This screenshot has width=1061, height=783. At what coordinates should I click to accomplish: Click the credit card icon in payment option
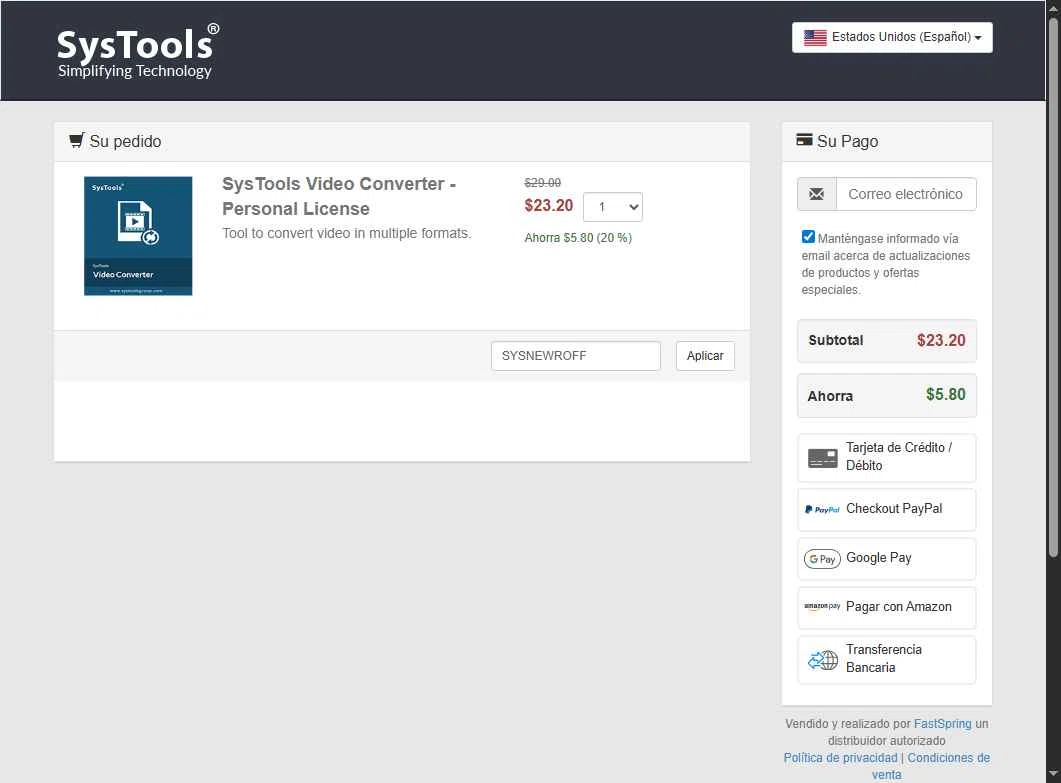[x=822, y=458]
